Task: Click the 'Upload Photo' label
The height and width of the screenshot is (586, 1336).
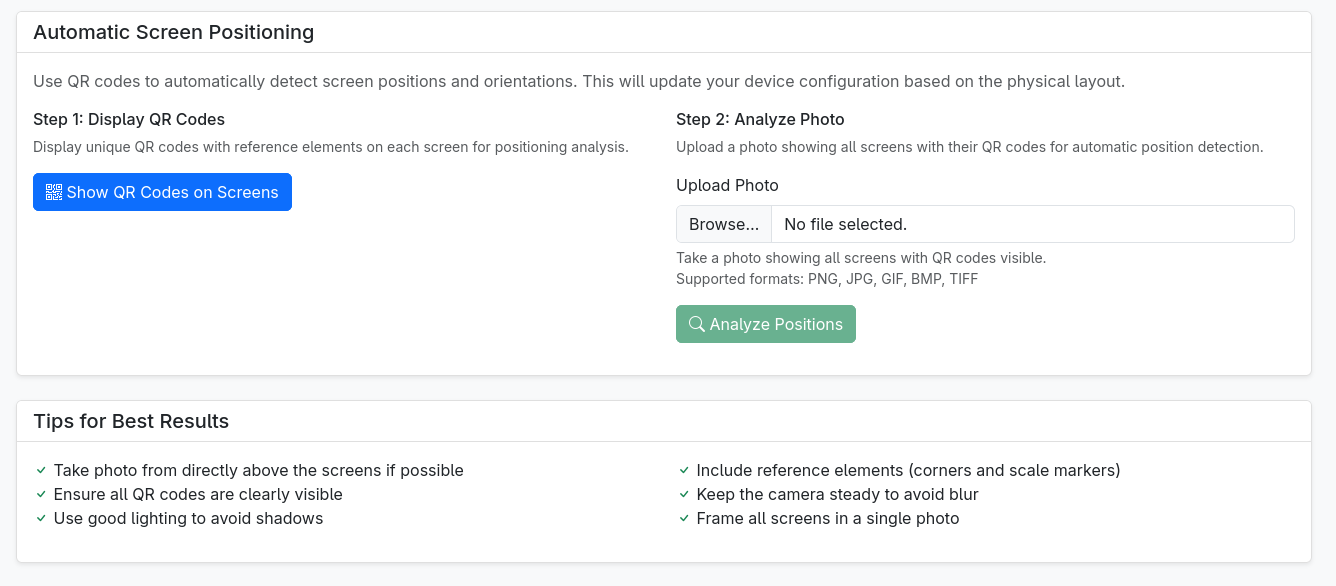Action: (727, 185)
